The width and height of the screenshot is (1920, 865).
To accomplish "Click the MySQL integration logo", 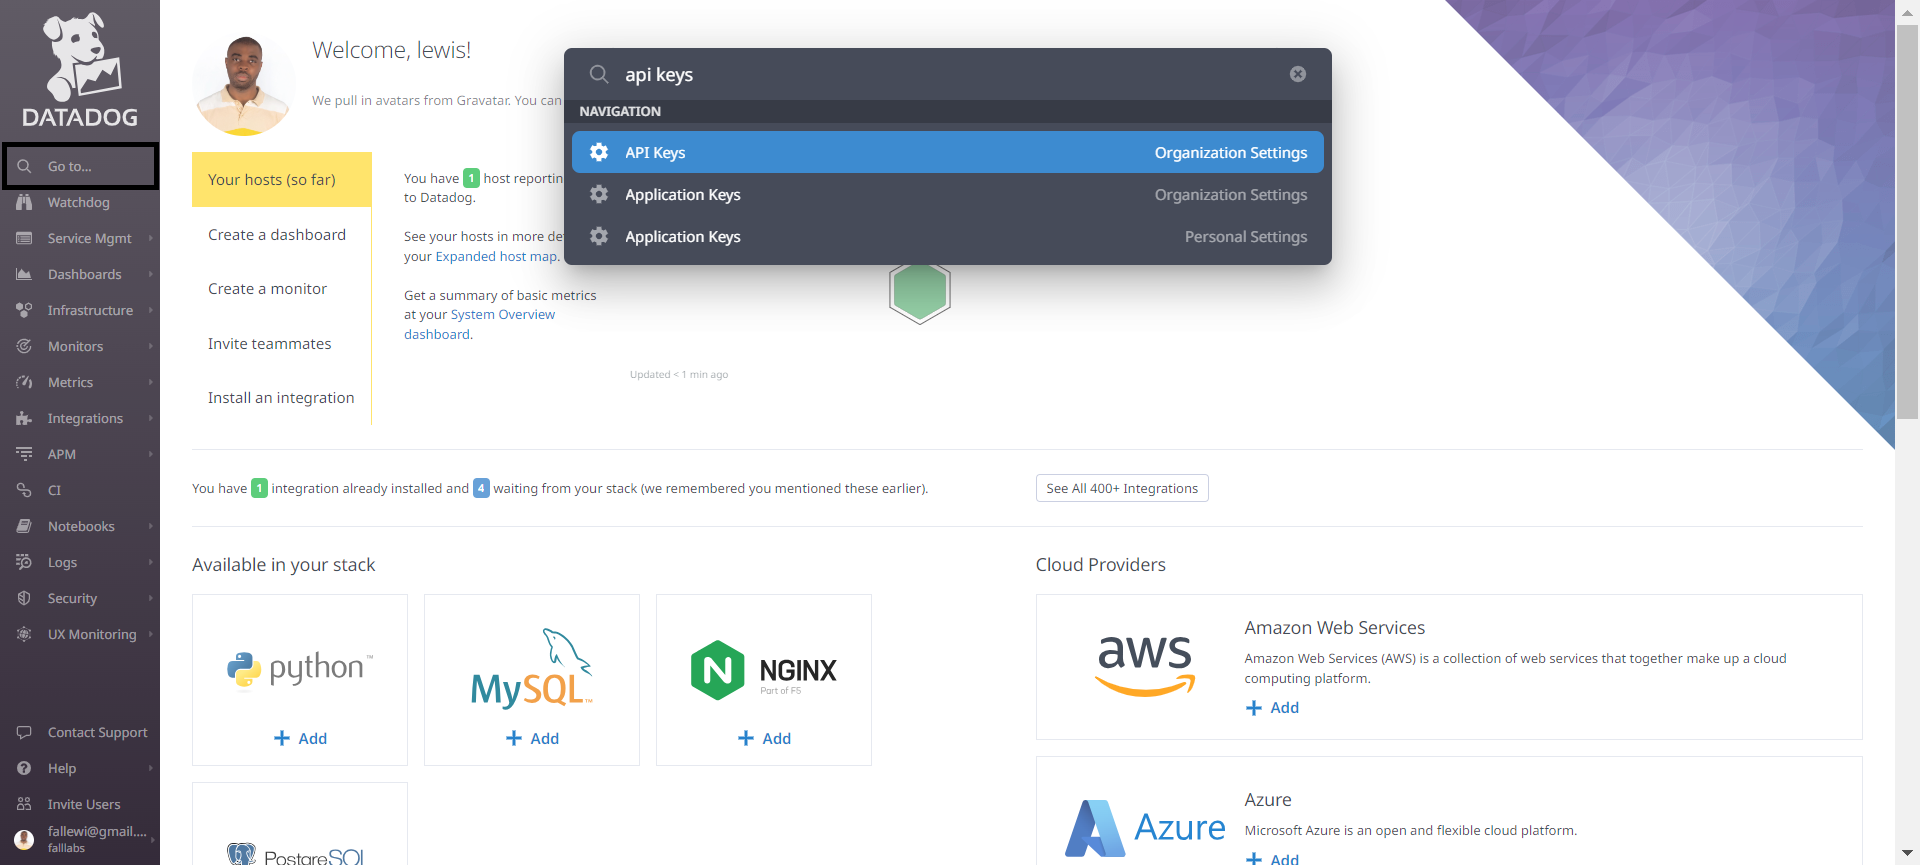I will [x=532, y=668].
